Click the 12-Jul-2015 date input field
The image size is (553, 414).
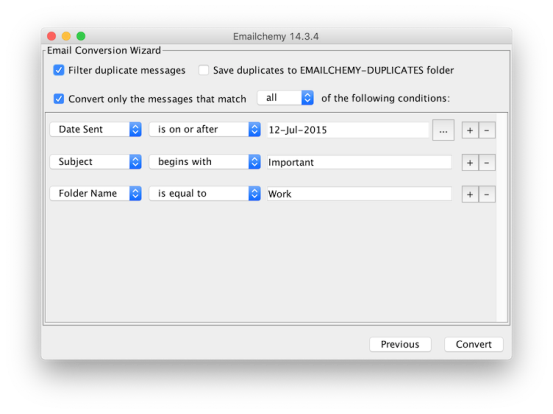pyautogui.click(x=348, y=130)
